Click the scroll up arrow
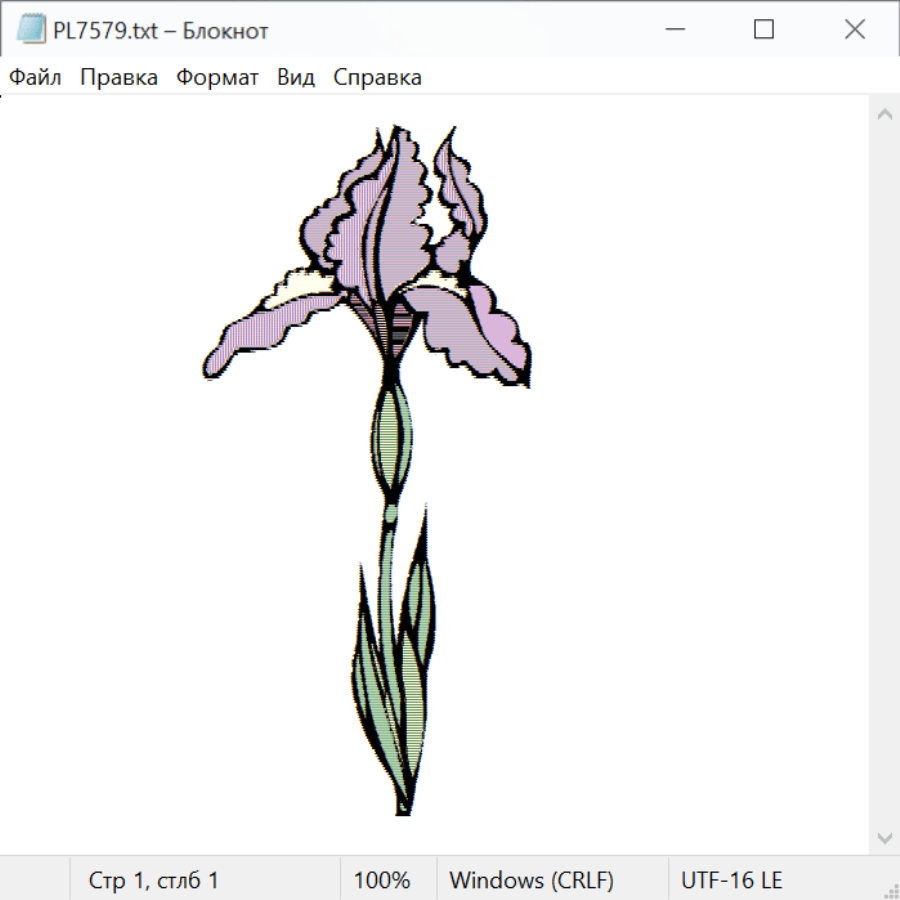 tap(884, 114)
